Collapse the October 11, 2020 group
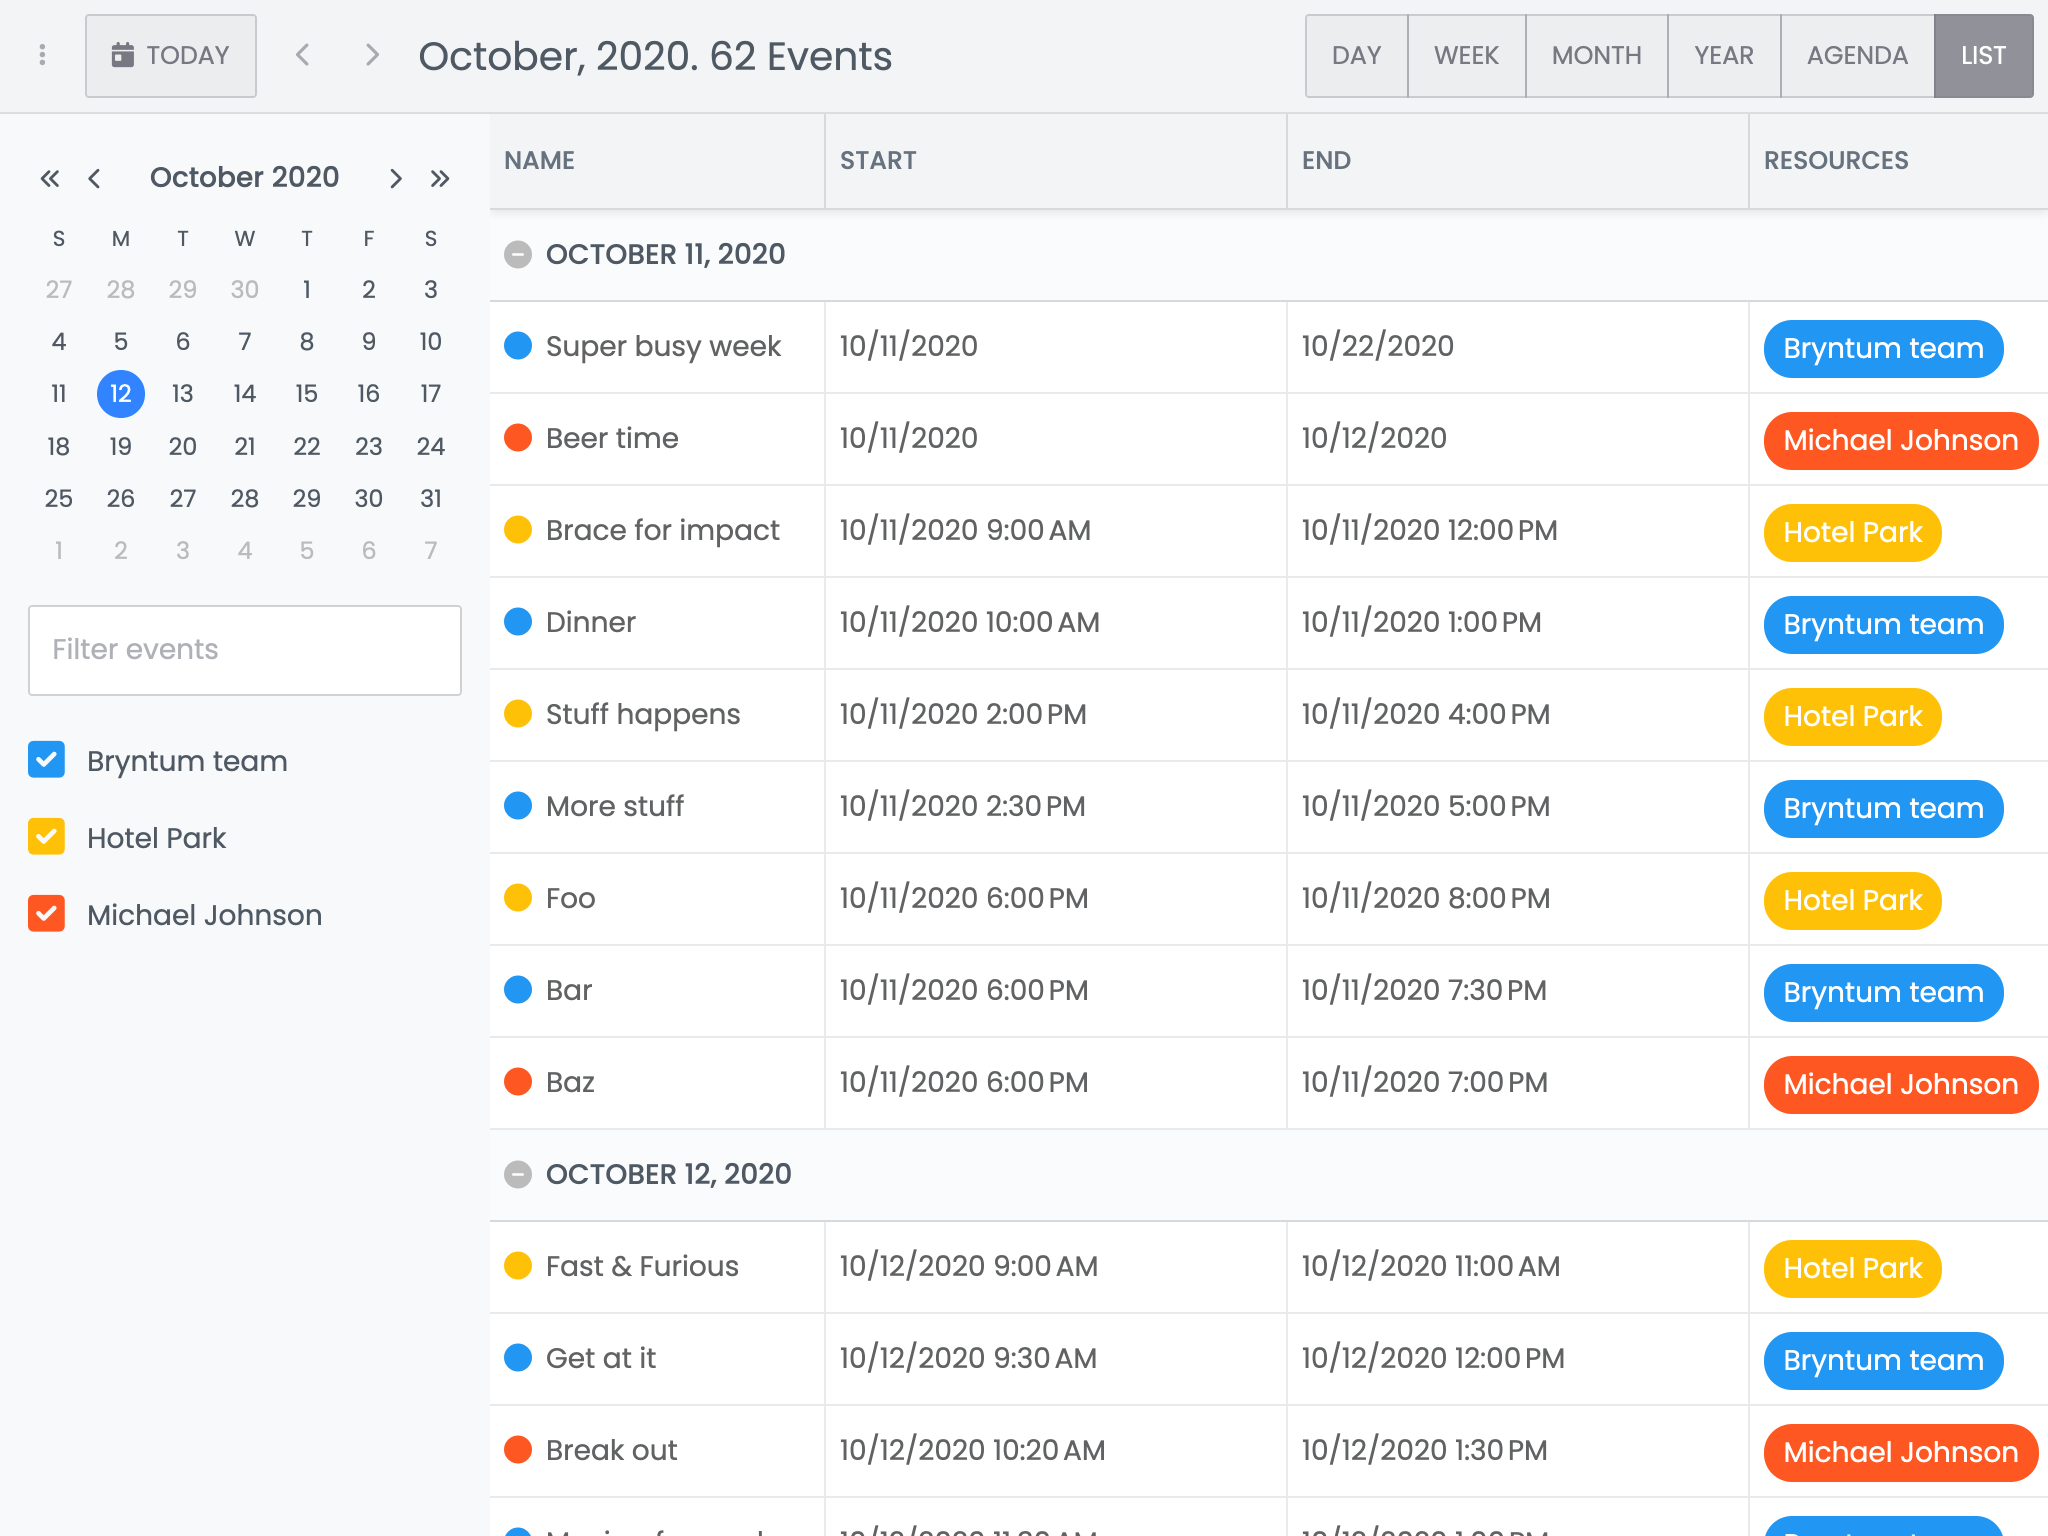2048x1536 pixels. 517,254
